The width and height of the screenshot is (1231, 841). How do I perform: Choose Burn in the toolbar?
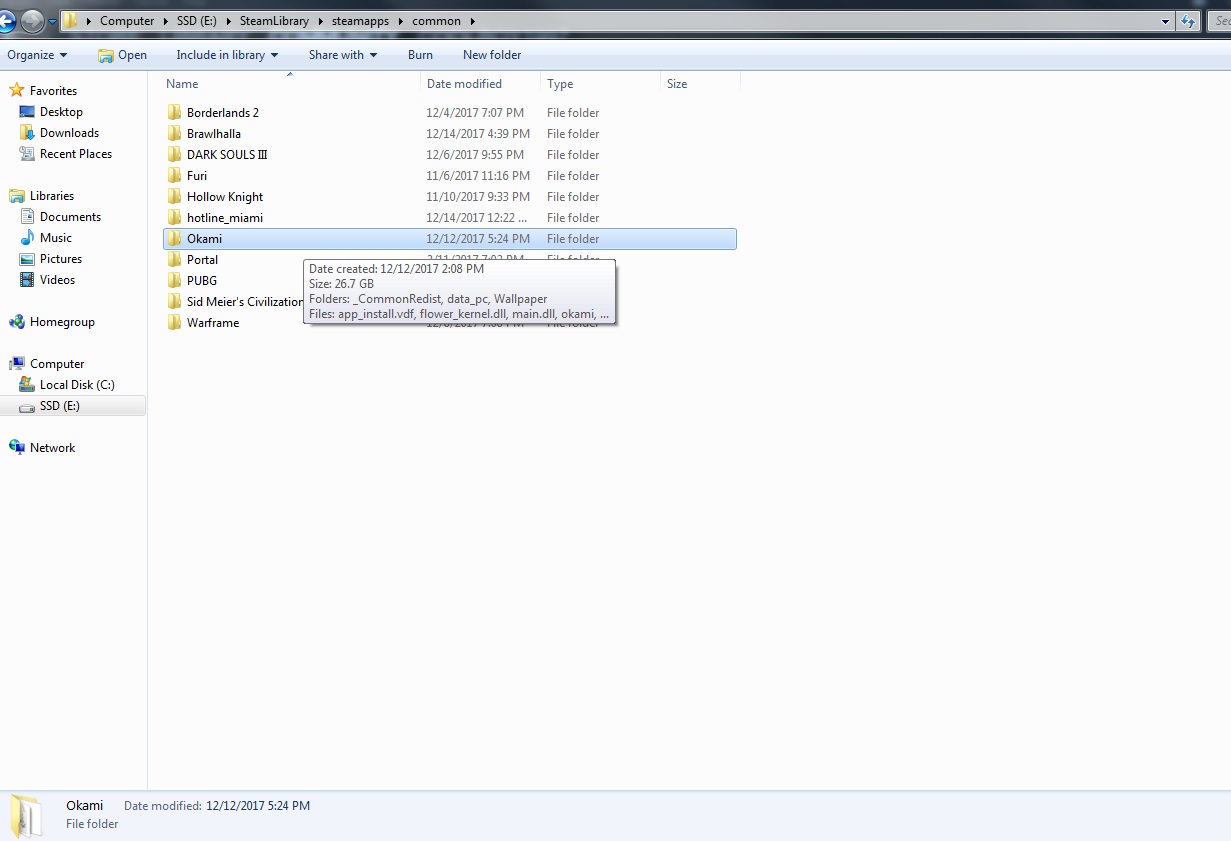420,55
